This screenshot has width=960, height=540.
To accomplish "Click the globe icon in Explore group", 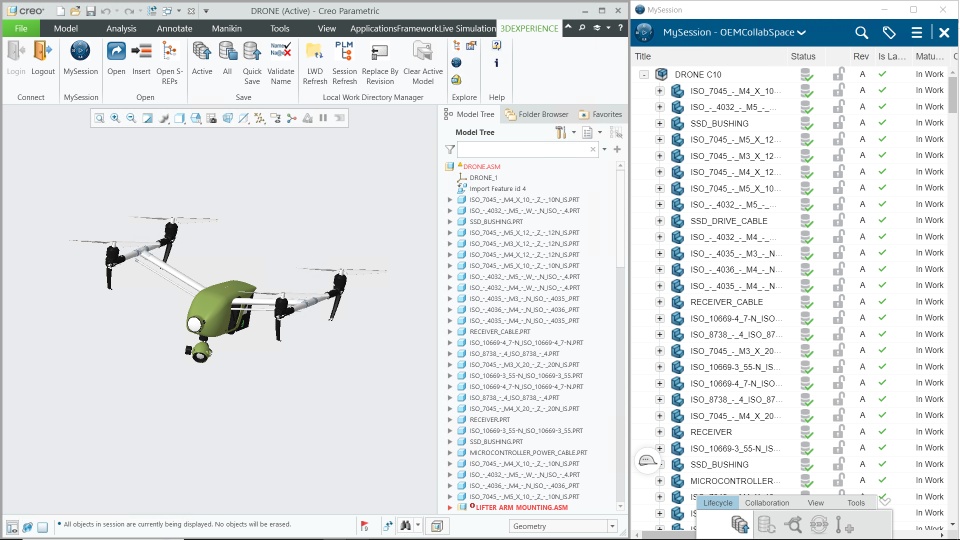I will click(x=457, y=62).
